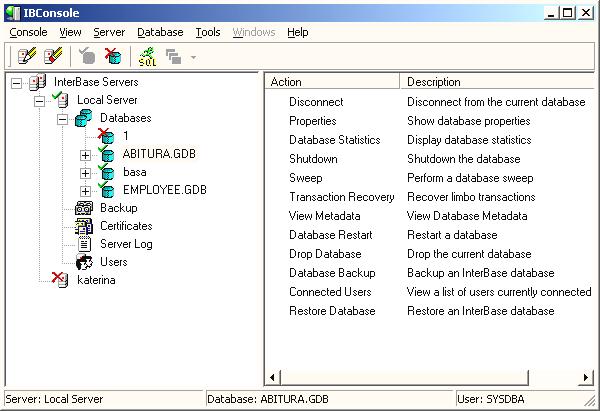Viewport: 600px width, 411px height.
Task: Collapse the Local Server node
Action: click(39, 101)
